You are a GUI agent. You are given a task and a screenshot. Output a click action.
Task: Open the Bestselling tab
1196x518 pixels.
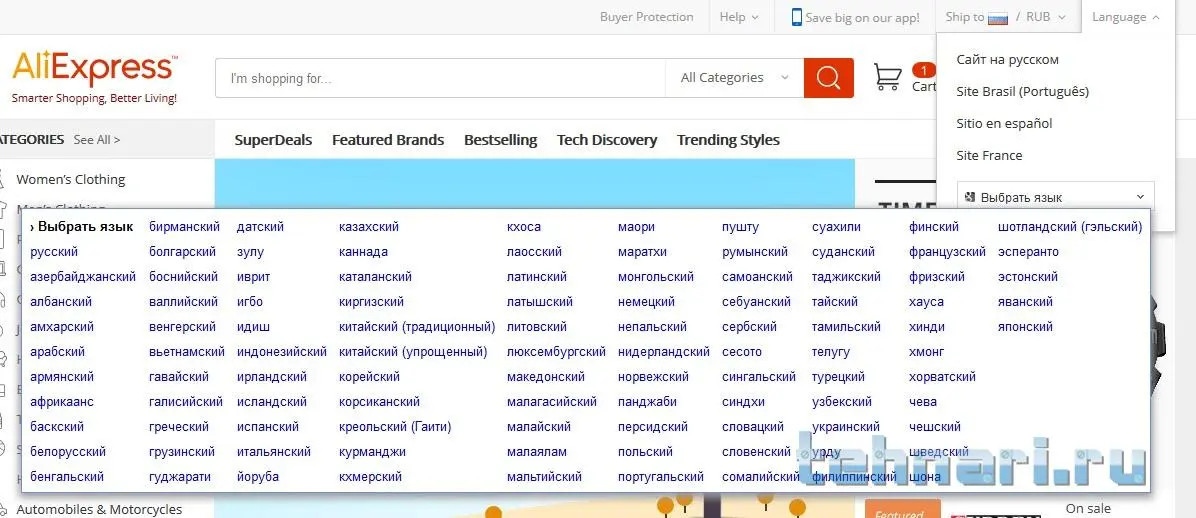500,140
